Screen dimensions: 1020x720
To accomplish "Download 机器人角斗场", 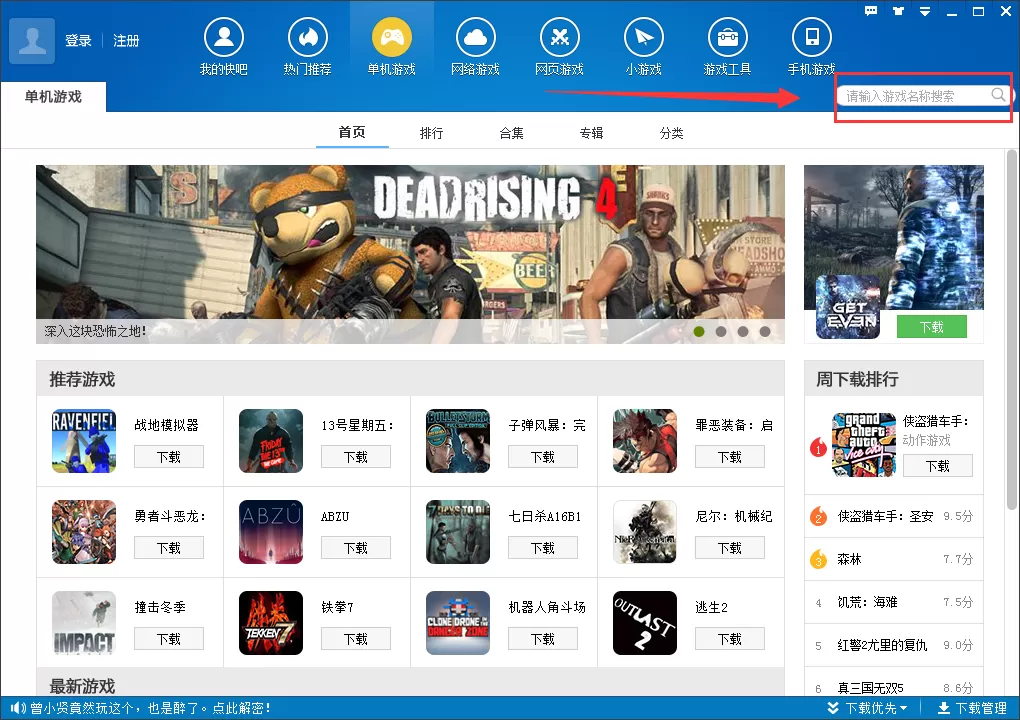I will tap(543, 639).
